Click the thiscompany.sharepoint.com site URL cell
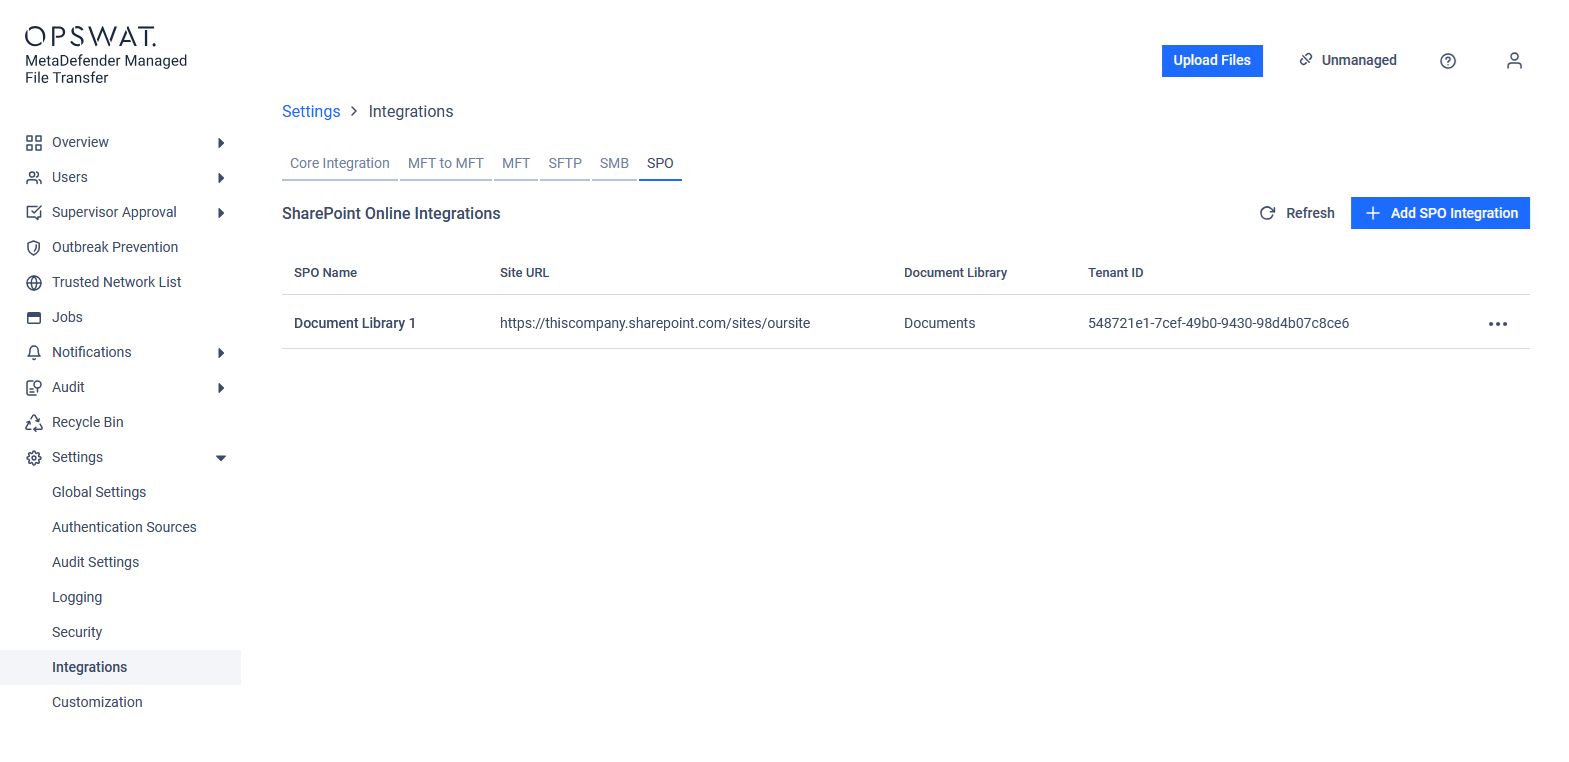Image resolution: width=1569 pixels, height=762 pixels. [655, 323]
